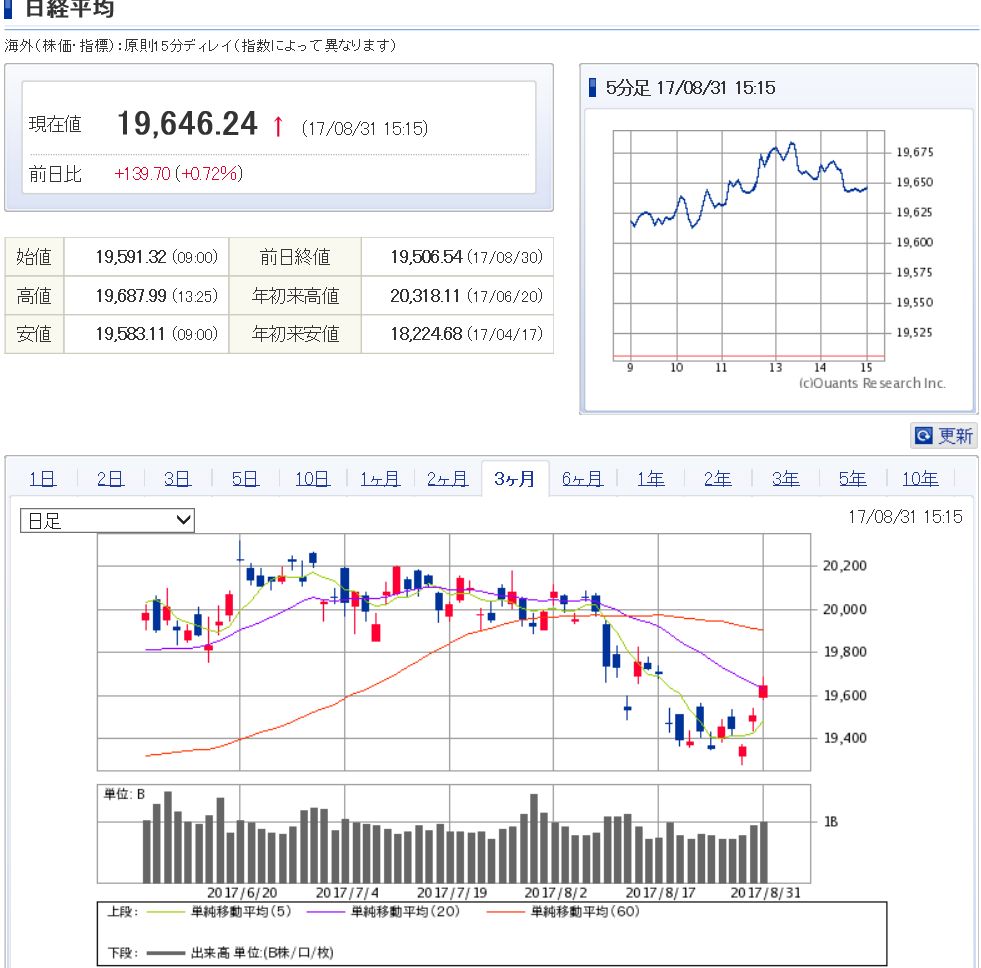Click the last volume bar at 2017/8/31
981x968 pixels.
pos(764,852)
